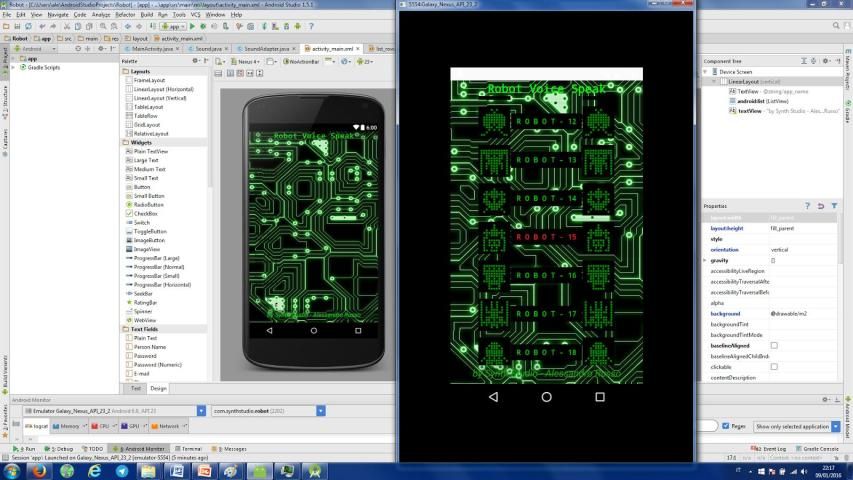Click the Telegram icon in the taskbar
Viewport: 853px width, 480px height.
122,470
